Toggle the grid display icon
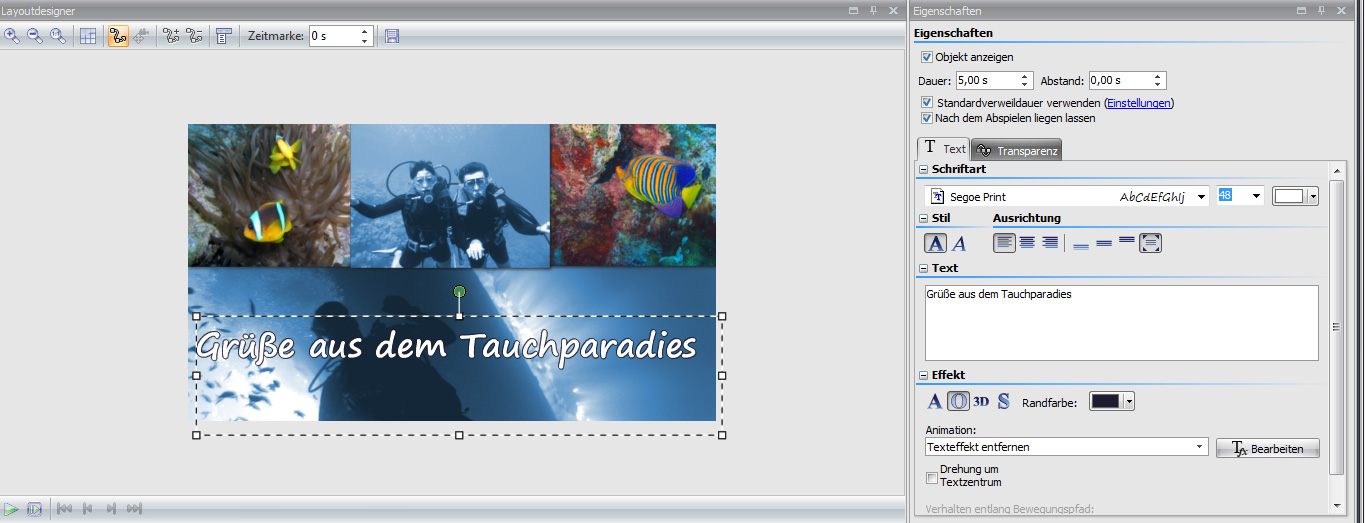This screenshot has width=1365, height=523. pos(88,36)
